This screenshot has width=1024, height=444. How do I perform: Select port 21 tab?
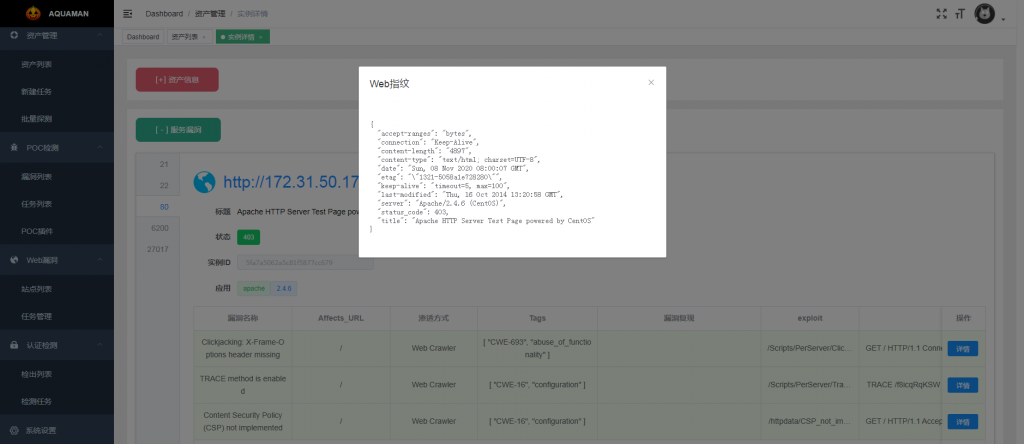pyautogui.click(x=157, y=165)
